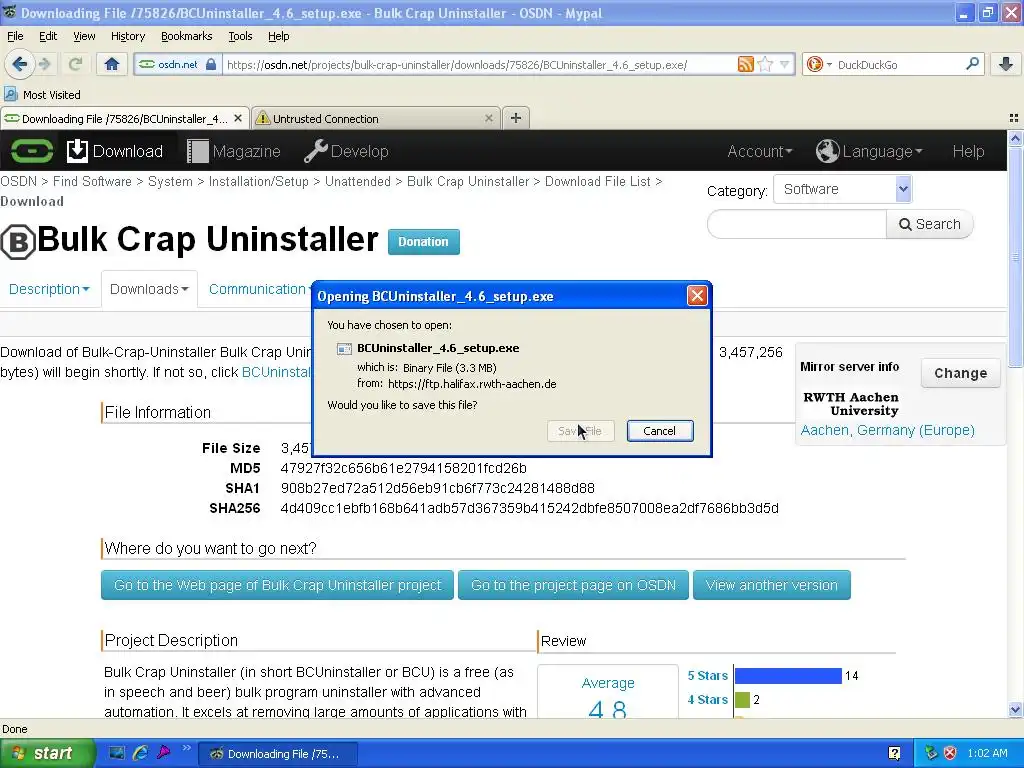Click the OSDN site search input field
This screenshot has width=1024, height=768.
click(797, 224)
